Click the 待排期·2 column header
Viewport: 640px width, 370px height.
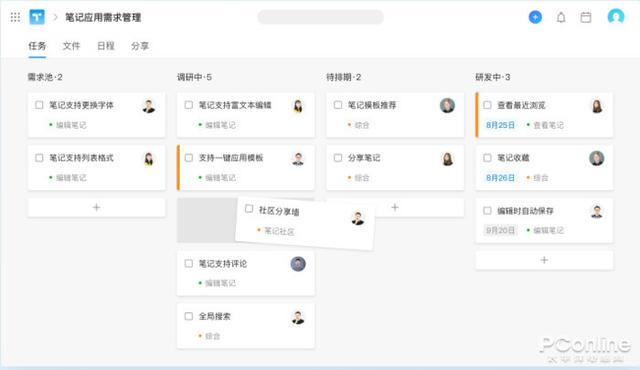(x=344, y=77)
